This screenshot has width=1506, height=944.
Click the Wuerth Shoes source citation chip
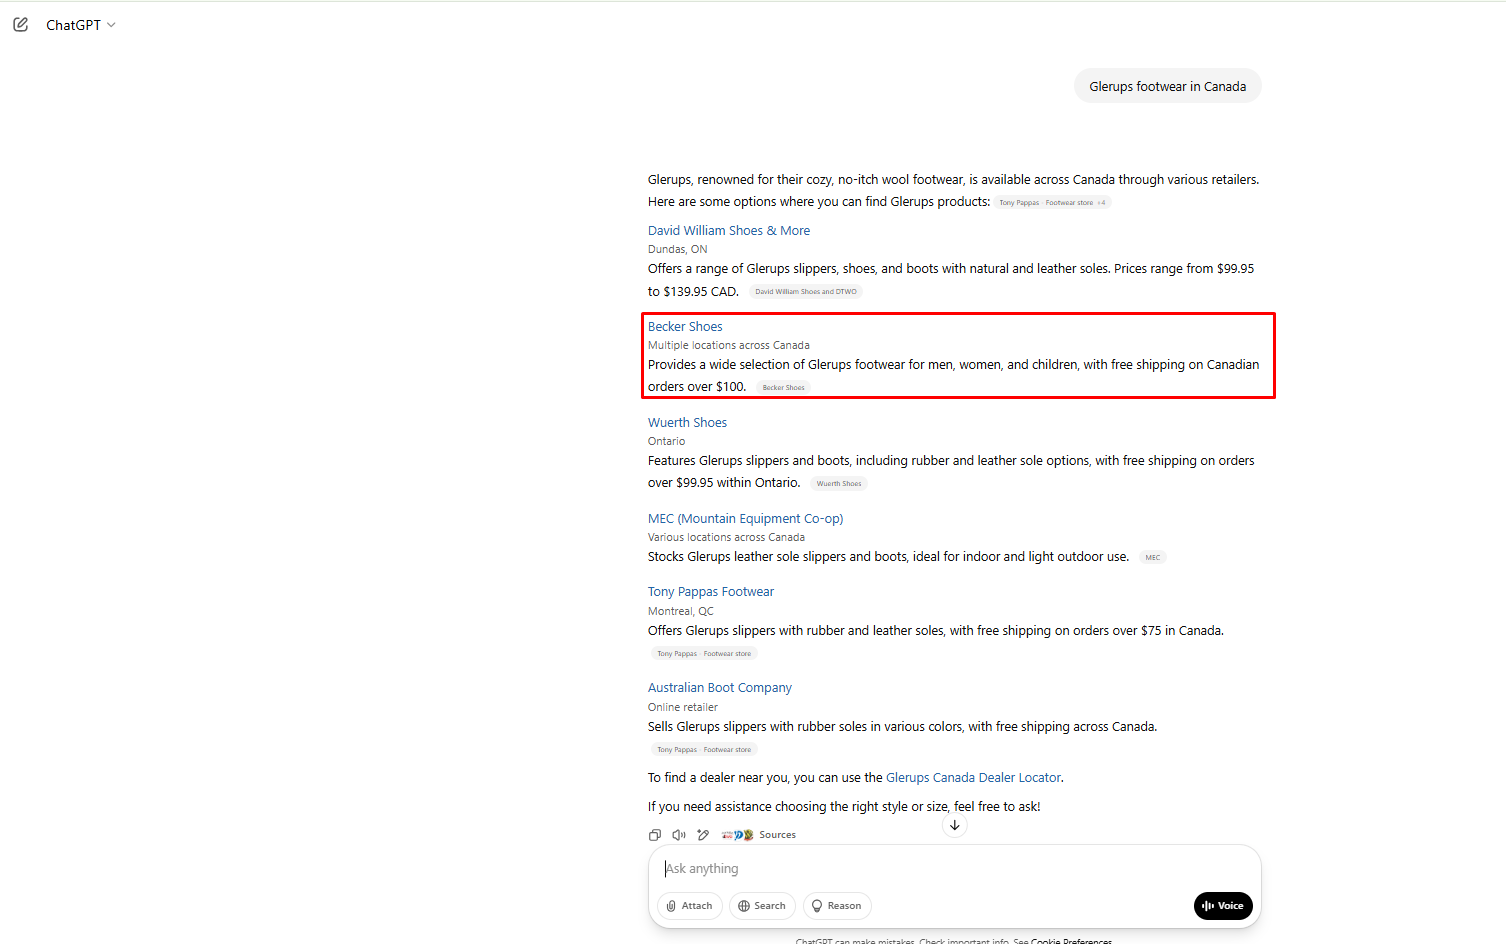click(838, 484)
